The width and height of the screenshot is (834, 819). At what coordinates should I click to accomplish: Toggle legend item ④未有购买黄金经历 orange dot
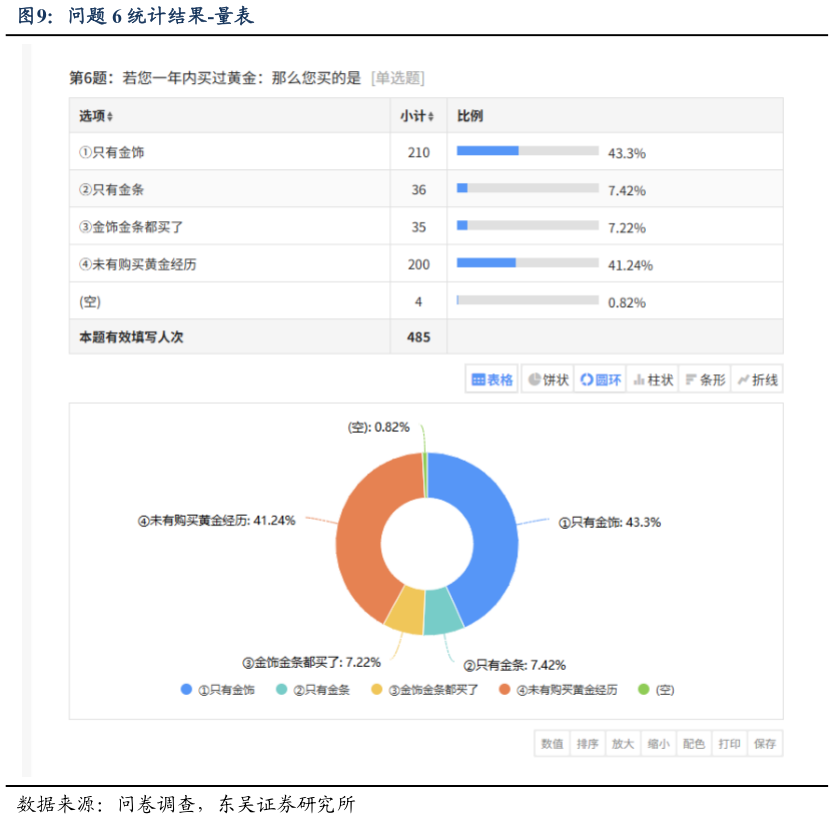(x=504, y=689)
